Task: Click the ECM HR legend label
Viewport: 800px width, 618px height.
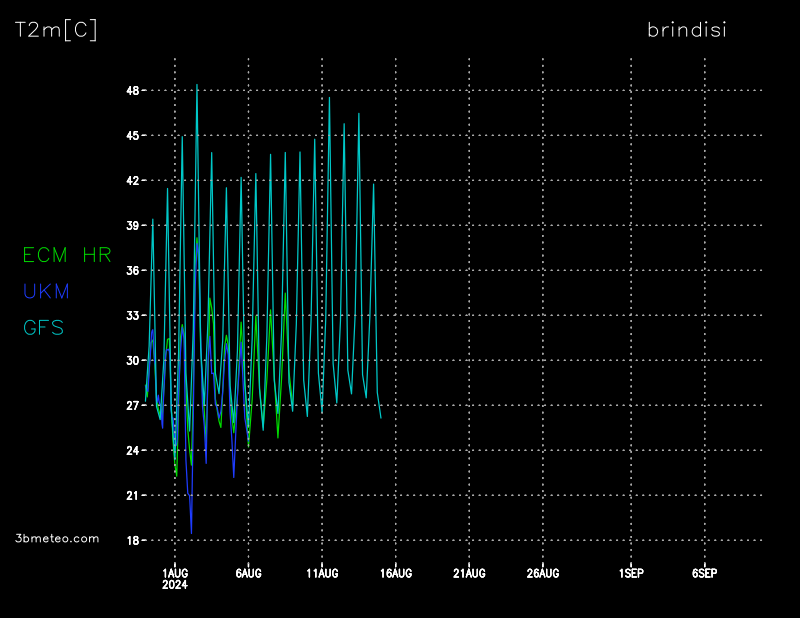Action: click(67, 255)
